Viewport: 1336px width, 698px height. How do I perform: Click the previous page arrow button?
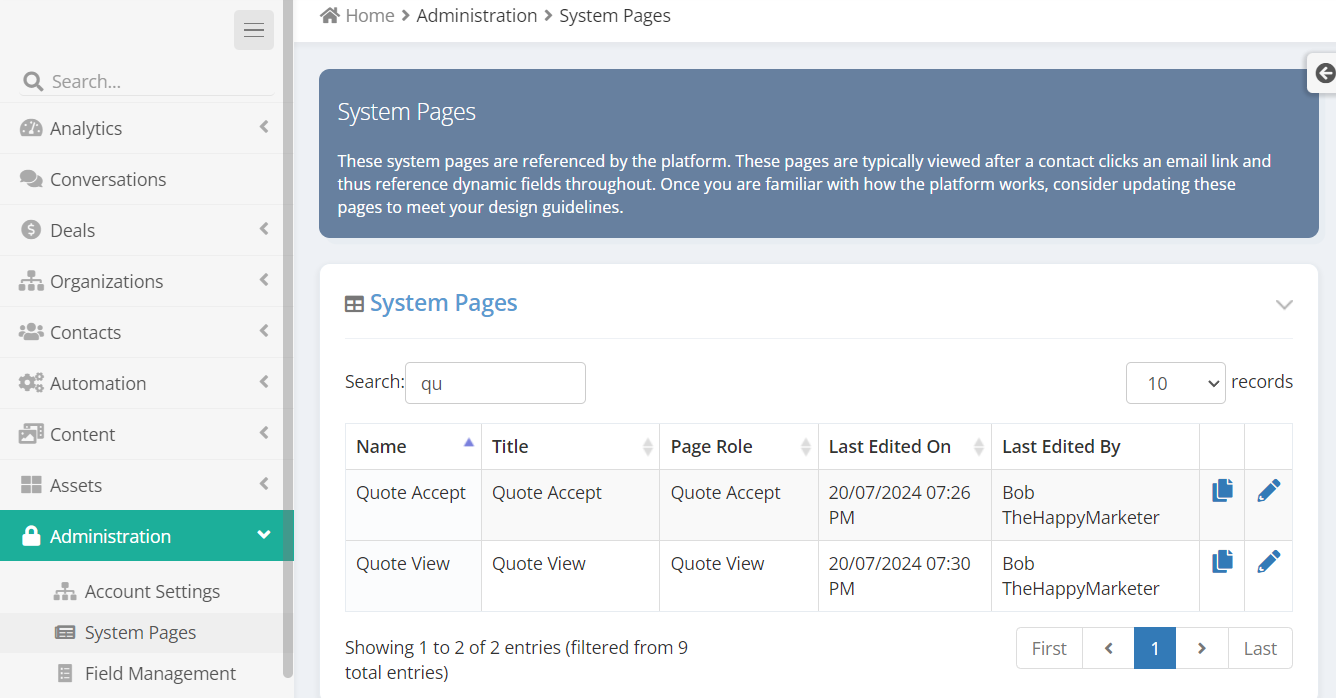click(x=1108, y=648)
